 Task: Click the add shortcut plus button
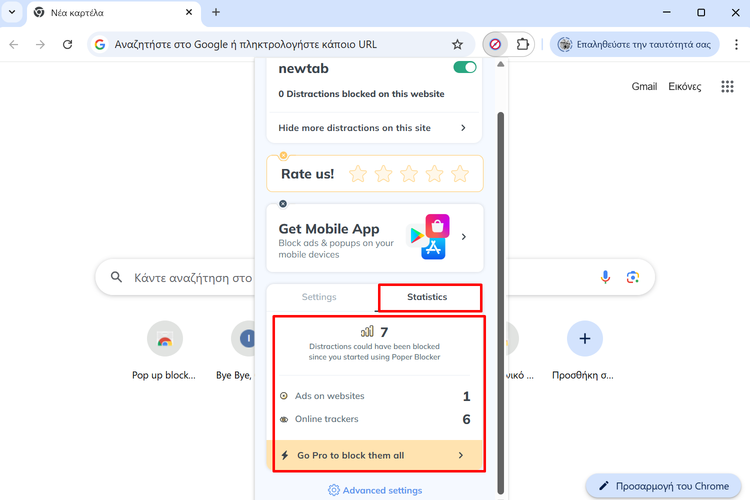(585, 340)
